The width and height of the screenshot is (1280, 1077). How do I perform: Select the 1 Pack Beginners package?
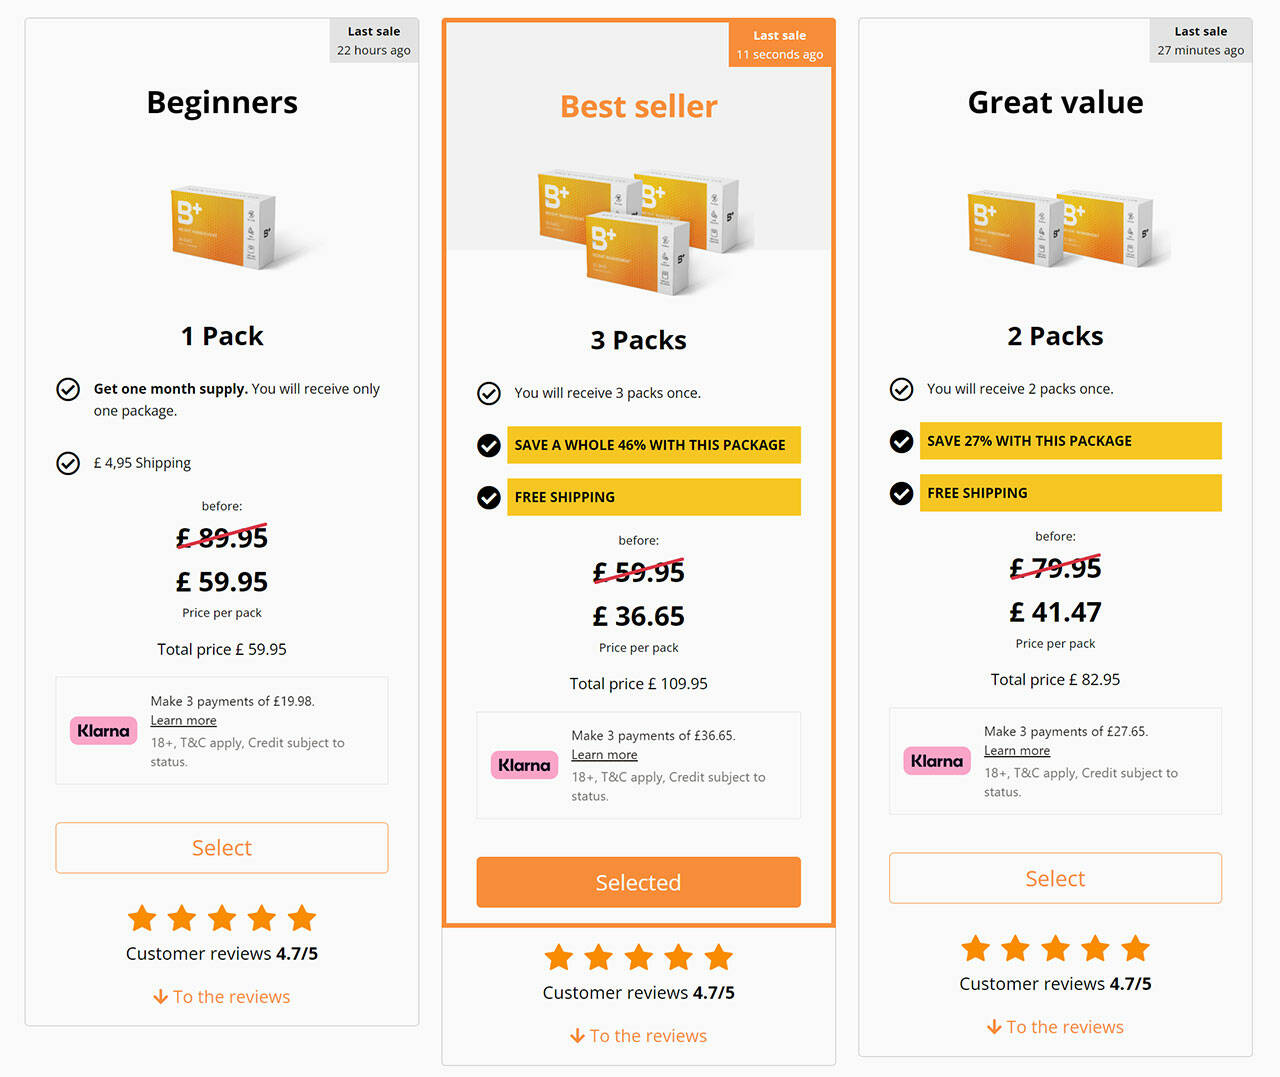pyautogui.click(x=222, y=848)
